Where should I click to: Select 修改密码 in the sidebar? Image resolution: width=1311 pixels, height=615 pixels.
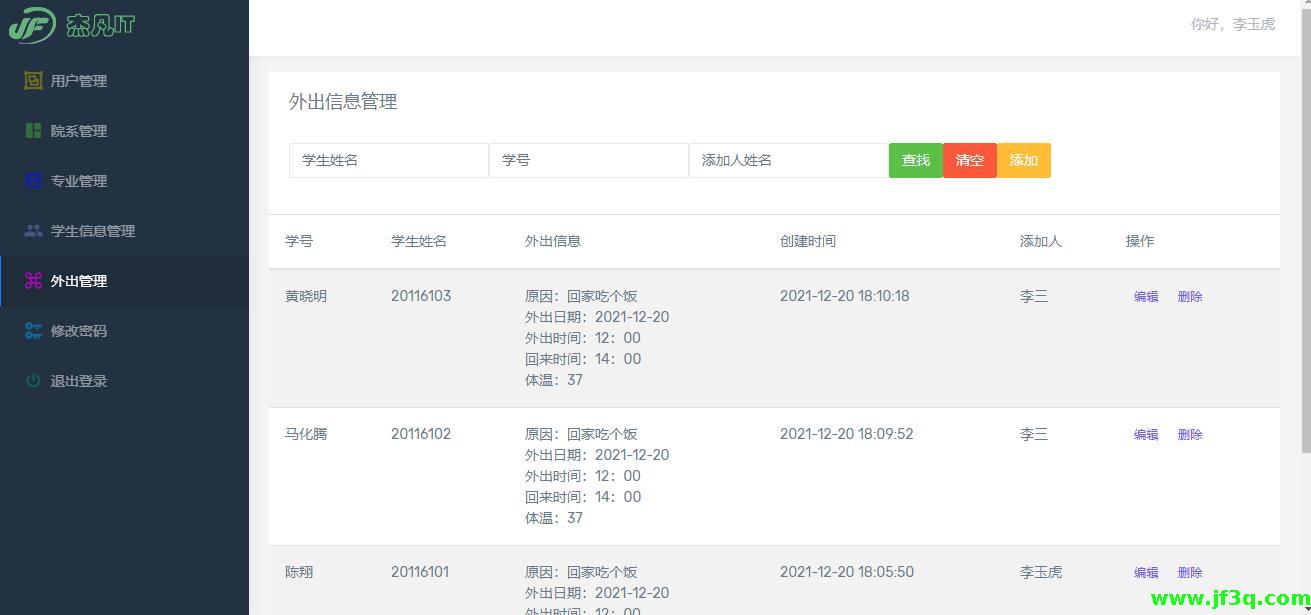(x=79, y=331)
